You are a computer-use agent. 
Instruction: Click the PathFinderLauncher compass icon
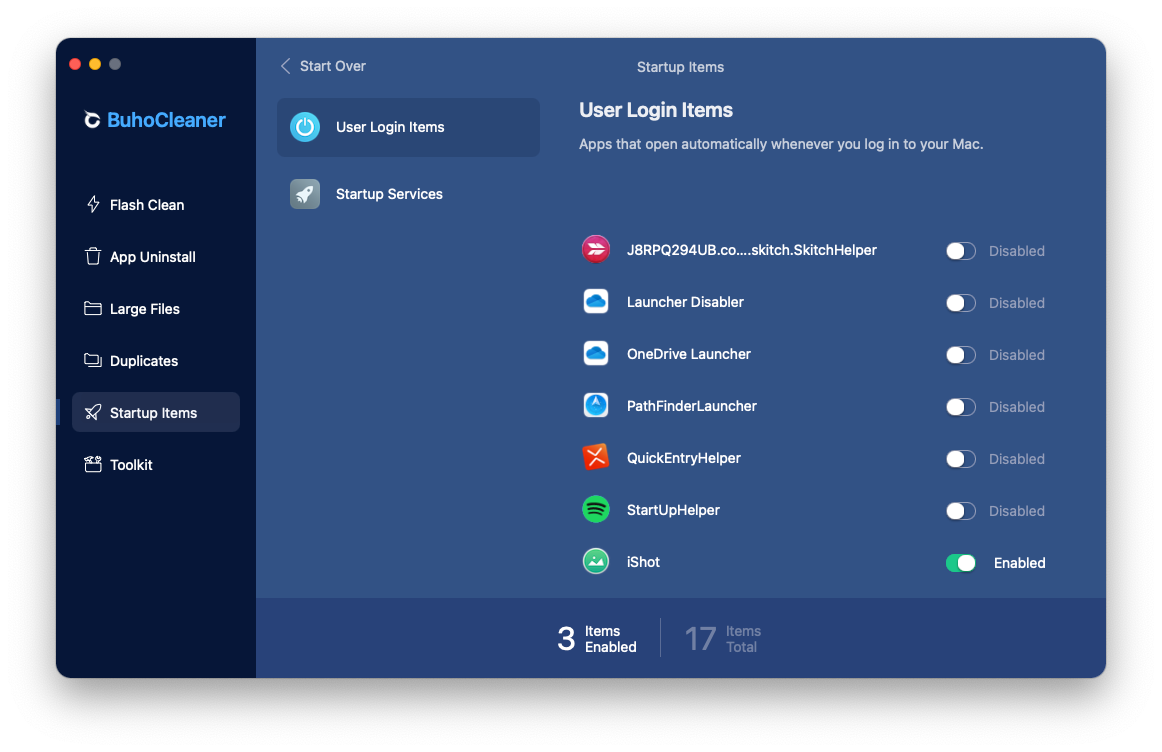point(596,405)
